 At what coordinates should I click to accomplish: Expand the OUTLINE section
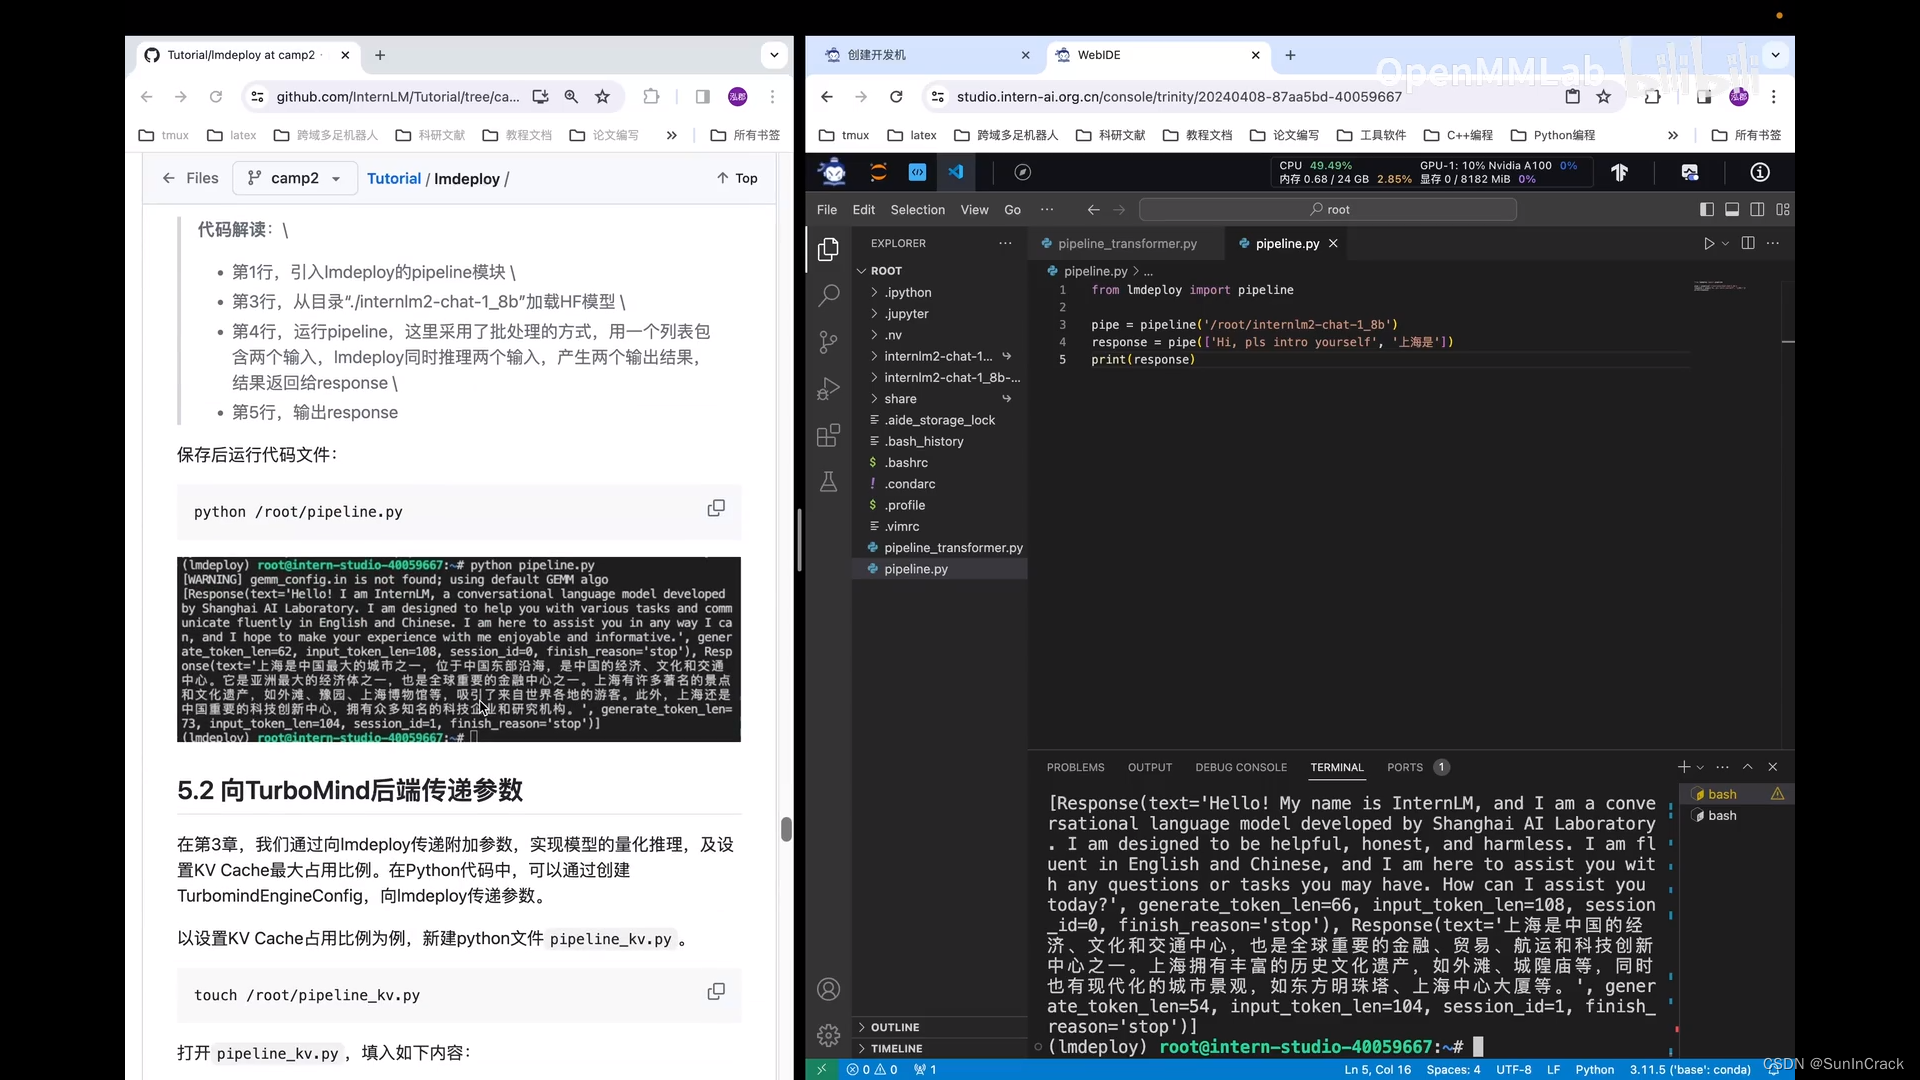coord(894,1027)
